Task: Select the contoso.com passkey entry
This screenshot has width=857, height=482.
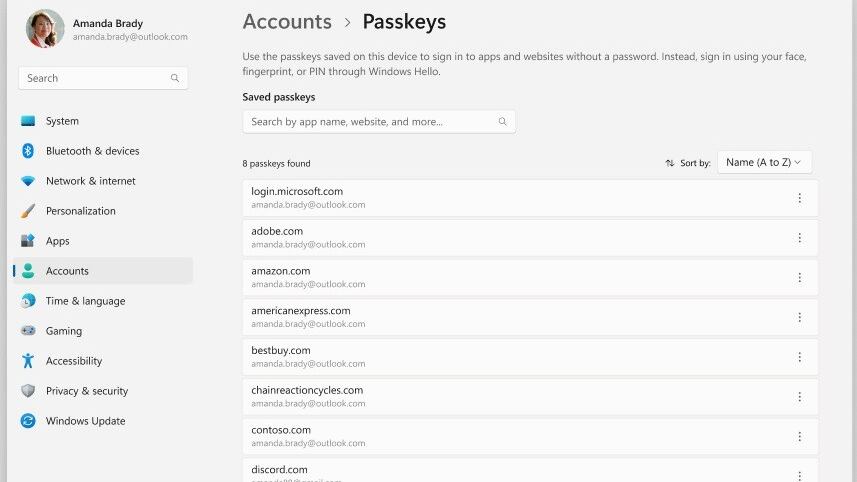Action: pyautogui.click(x=500, y=436)
